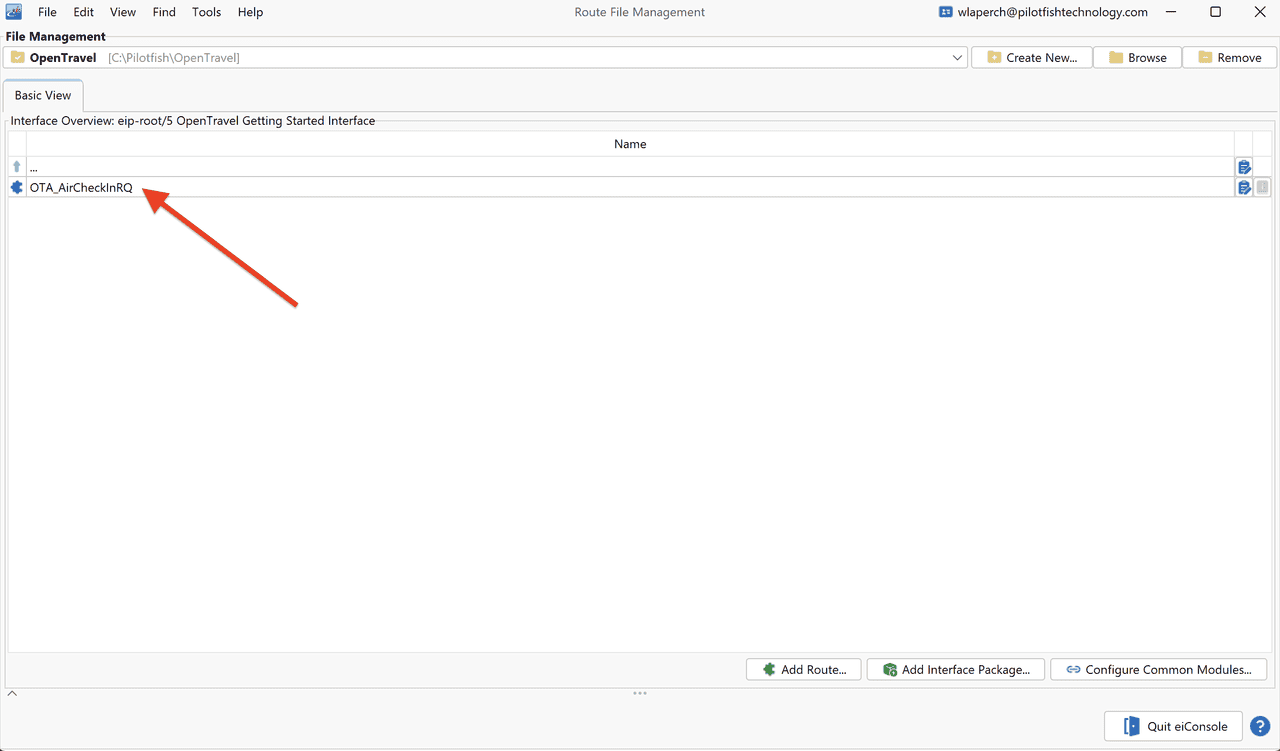
Task: Click the eiConsole app icon in title bar
Action: click(x=14, y=12)
